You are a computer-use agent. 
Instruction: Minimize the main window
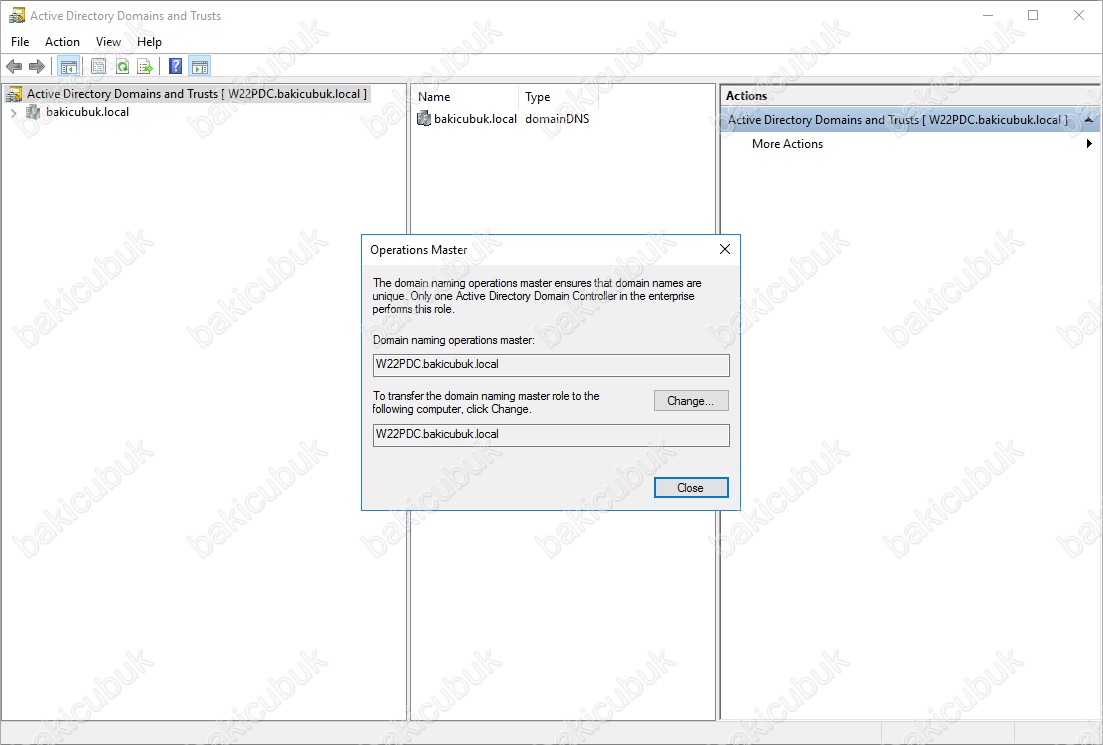pos(988,15)
